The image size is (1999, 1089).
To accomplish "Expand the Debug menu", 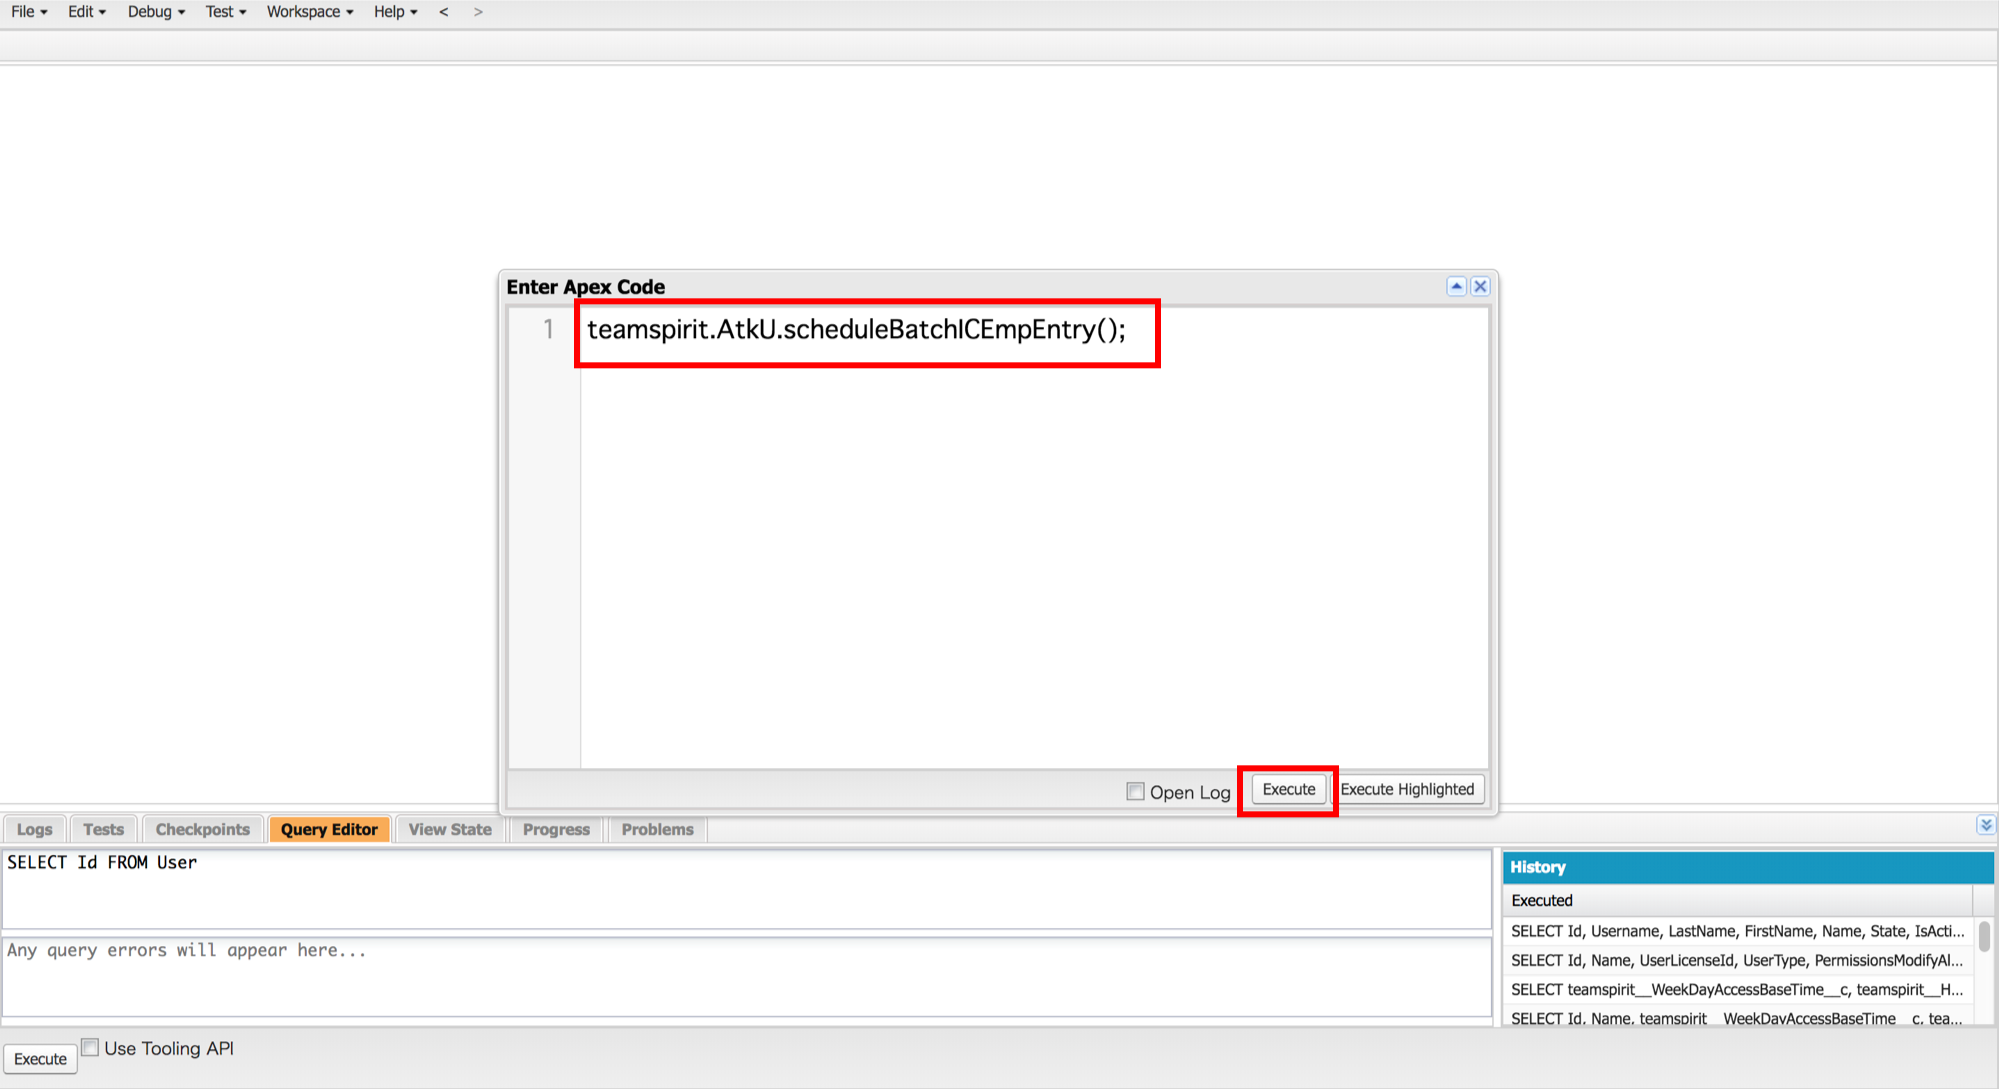I will pyautogui.click(x=156, y=12).
